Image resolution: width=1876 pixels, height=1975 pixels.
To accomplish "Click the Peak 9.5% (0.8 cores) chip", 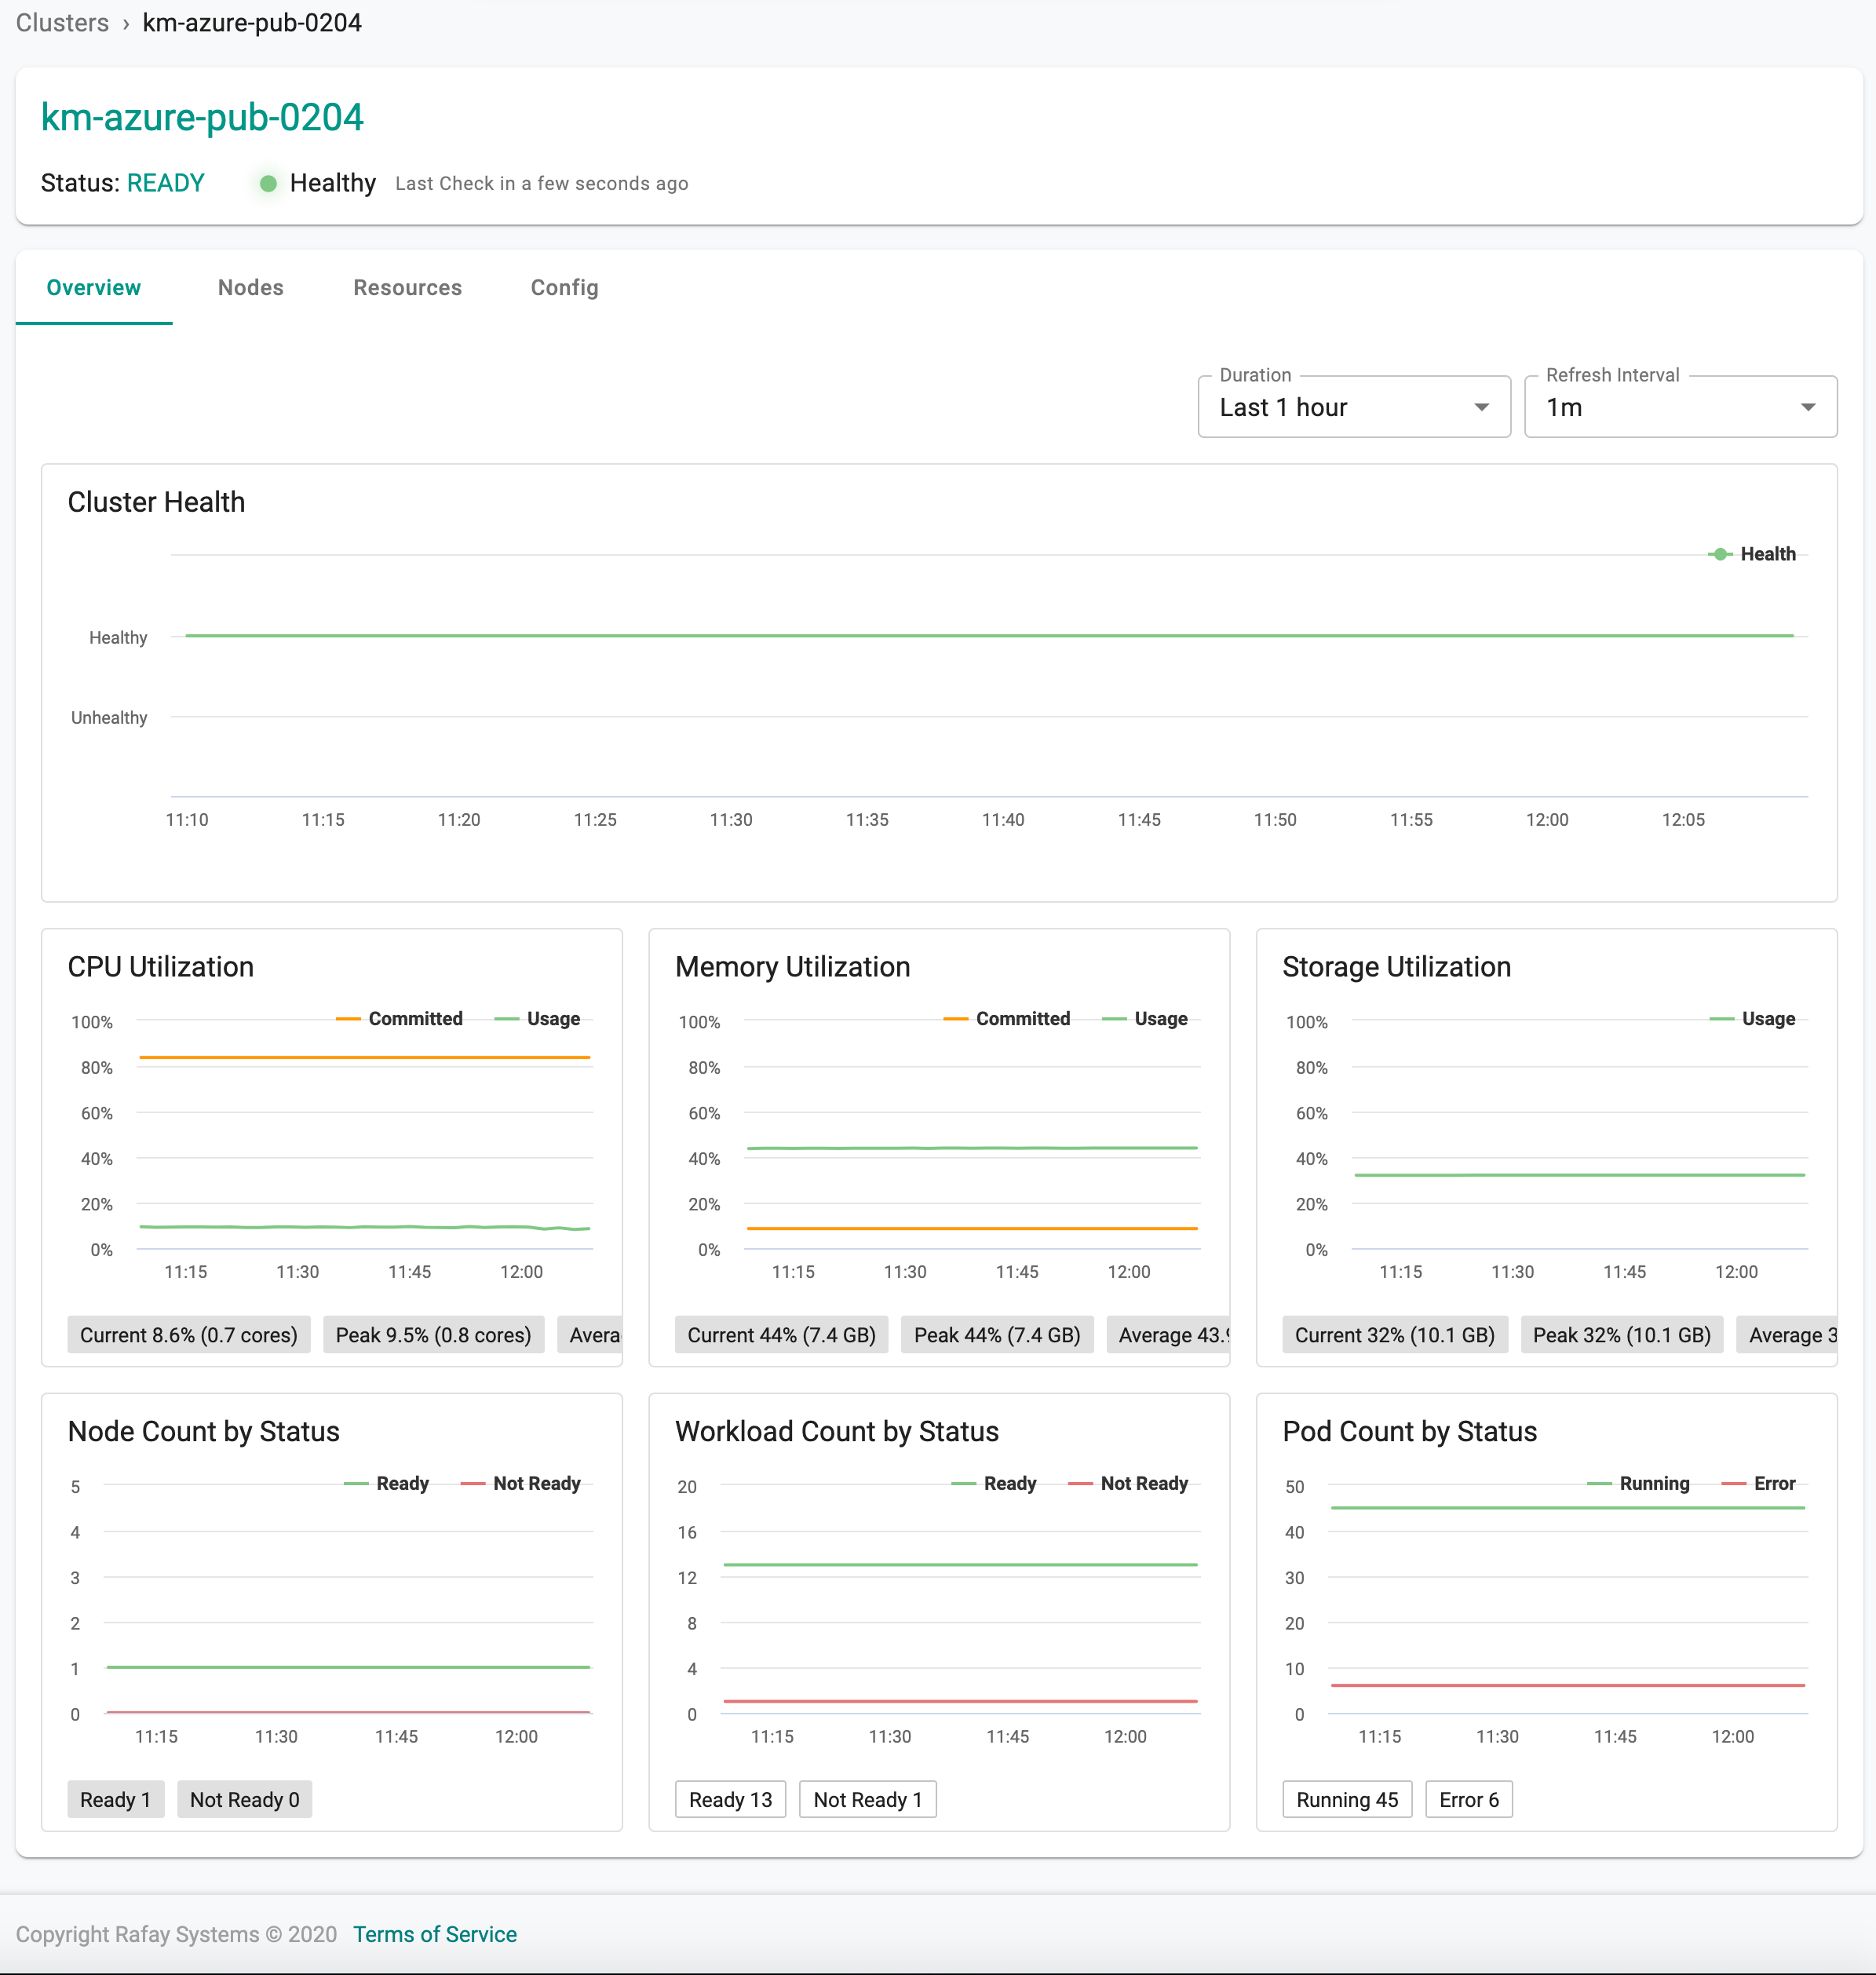I will 434,1335.
